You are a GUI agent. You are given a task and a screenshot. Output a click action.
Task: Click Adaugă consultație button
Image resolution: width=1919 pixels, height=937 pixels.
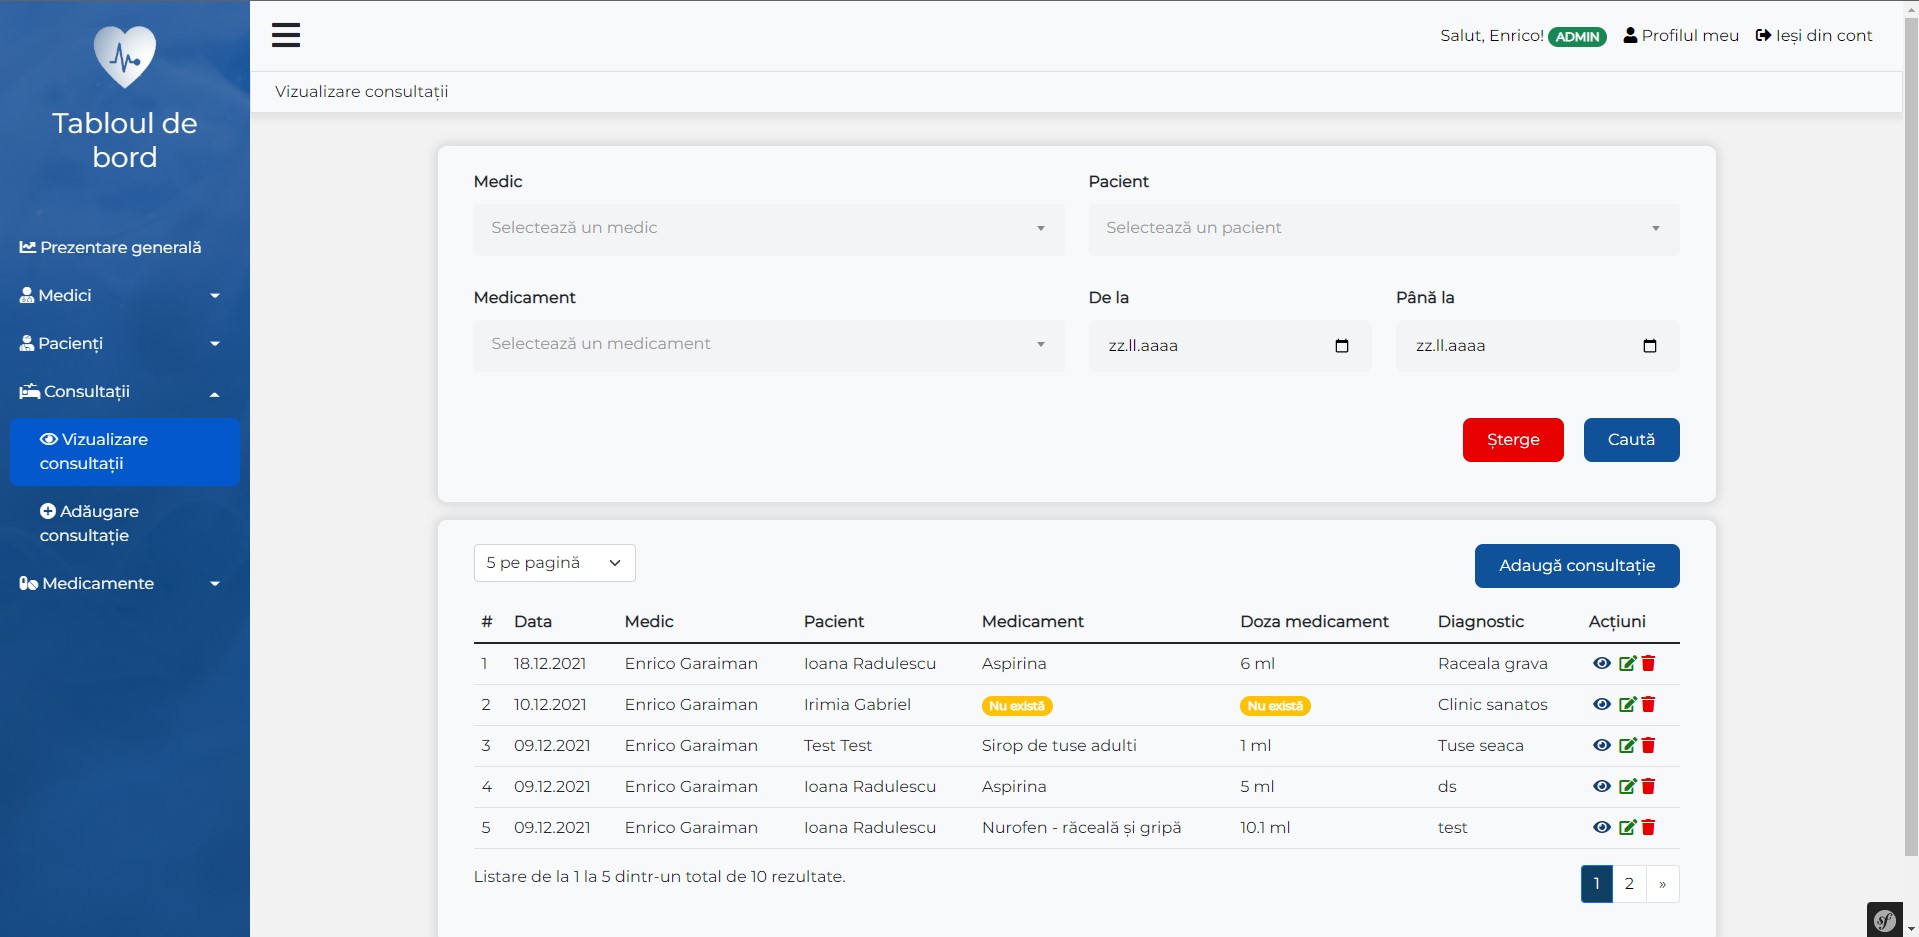coord(1576,565)
